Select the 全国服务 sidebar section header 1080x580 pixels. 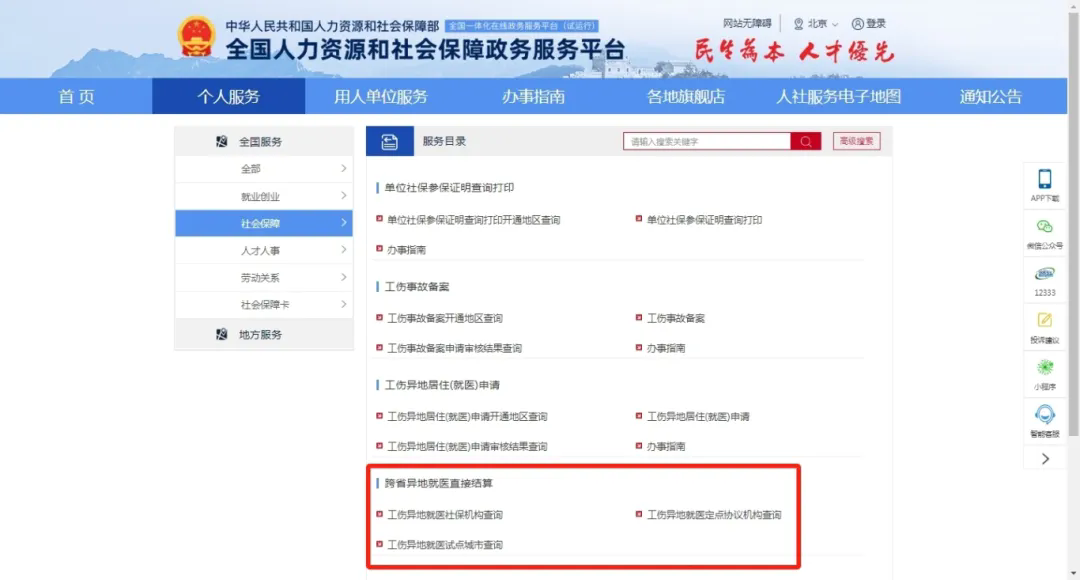click(x=264, y=141)
